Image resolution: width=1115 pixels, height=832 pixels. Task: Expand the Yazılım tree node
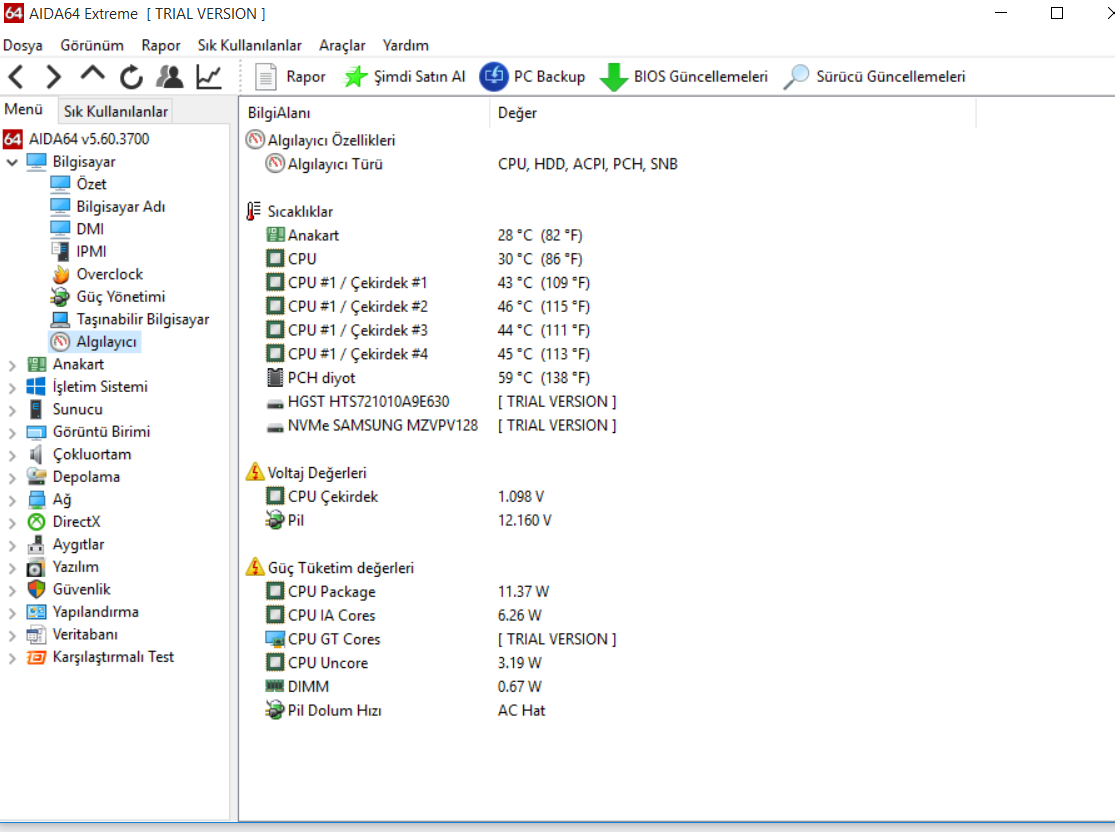tap(12, 567)
